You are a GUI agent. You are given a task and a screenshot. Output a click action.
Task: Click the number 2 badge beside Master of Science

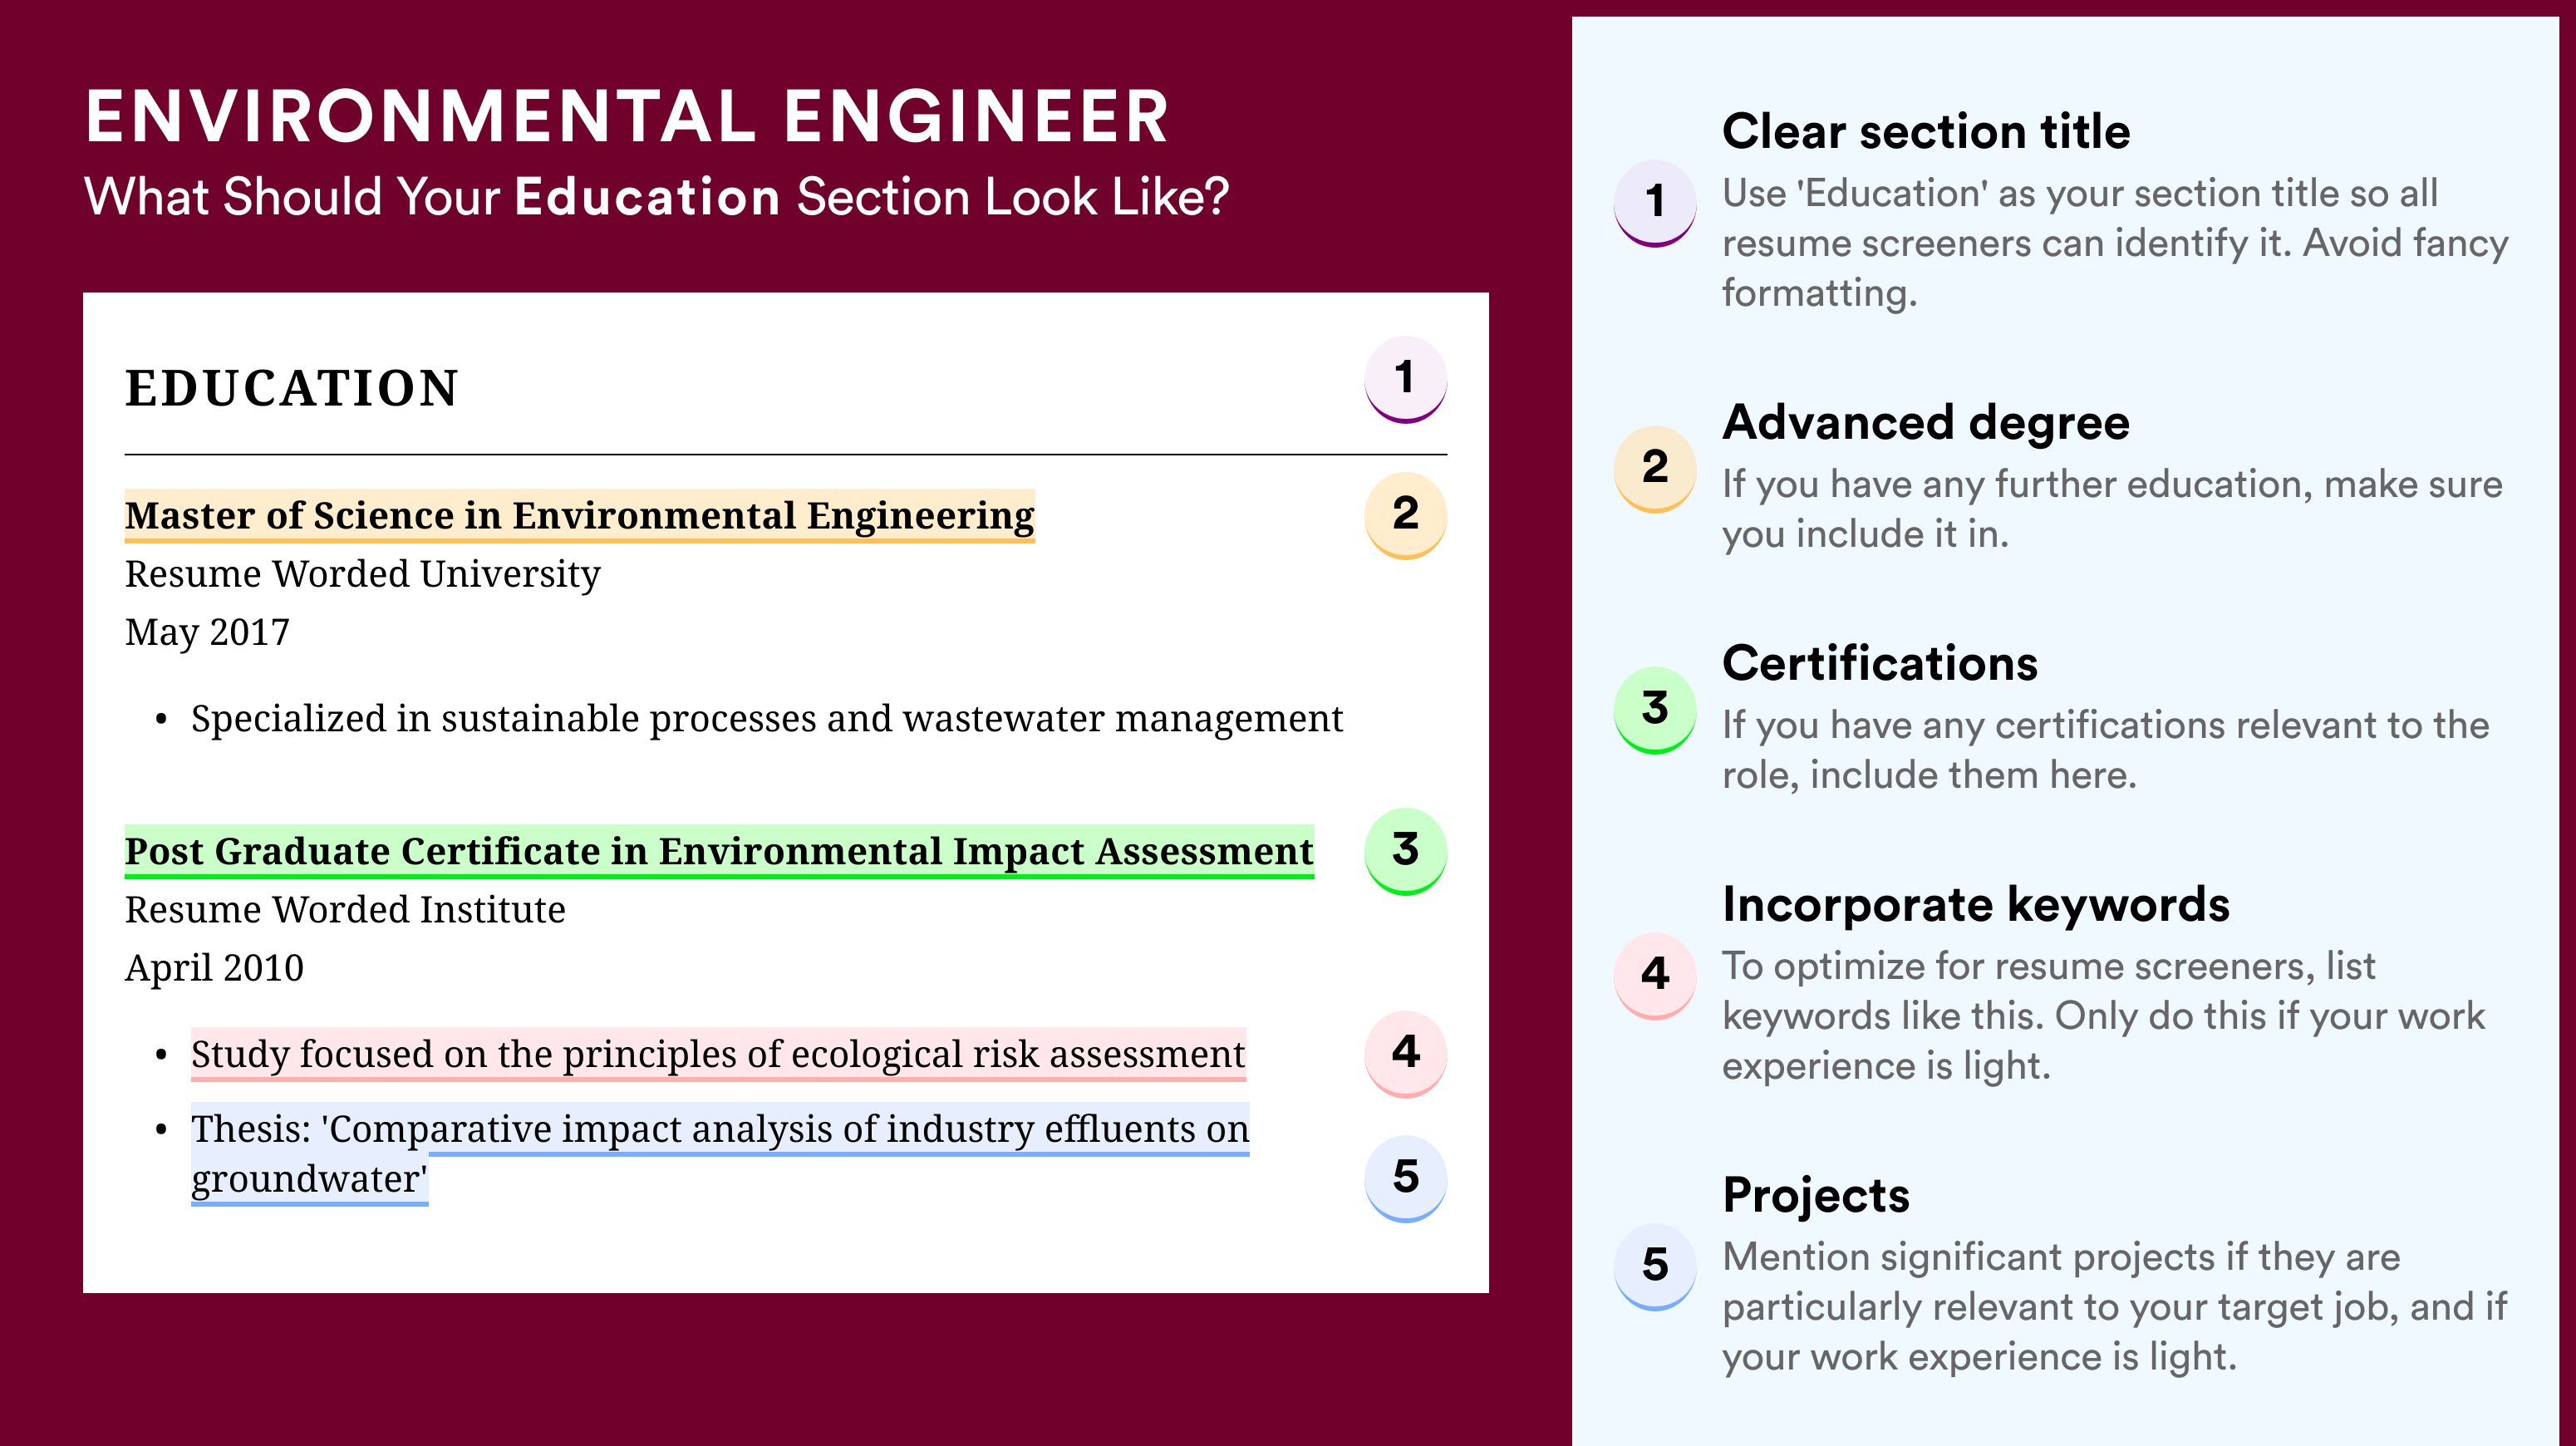pyautogui.click(x=1405, y=515)
